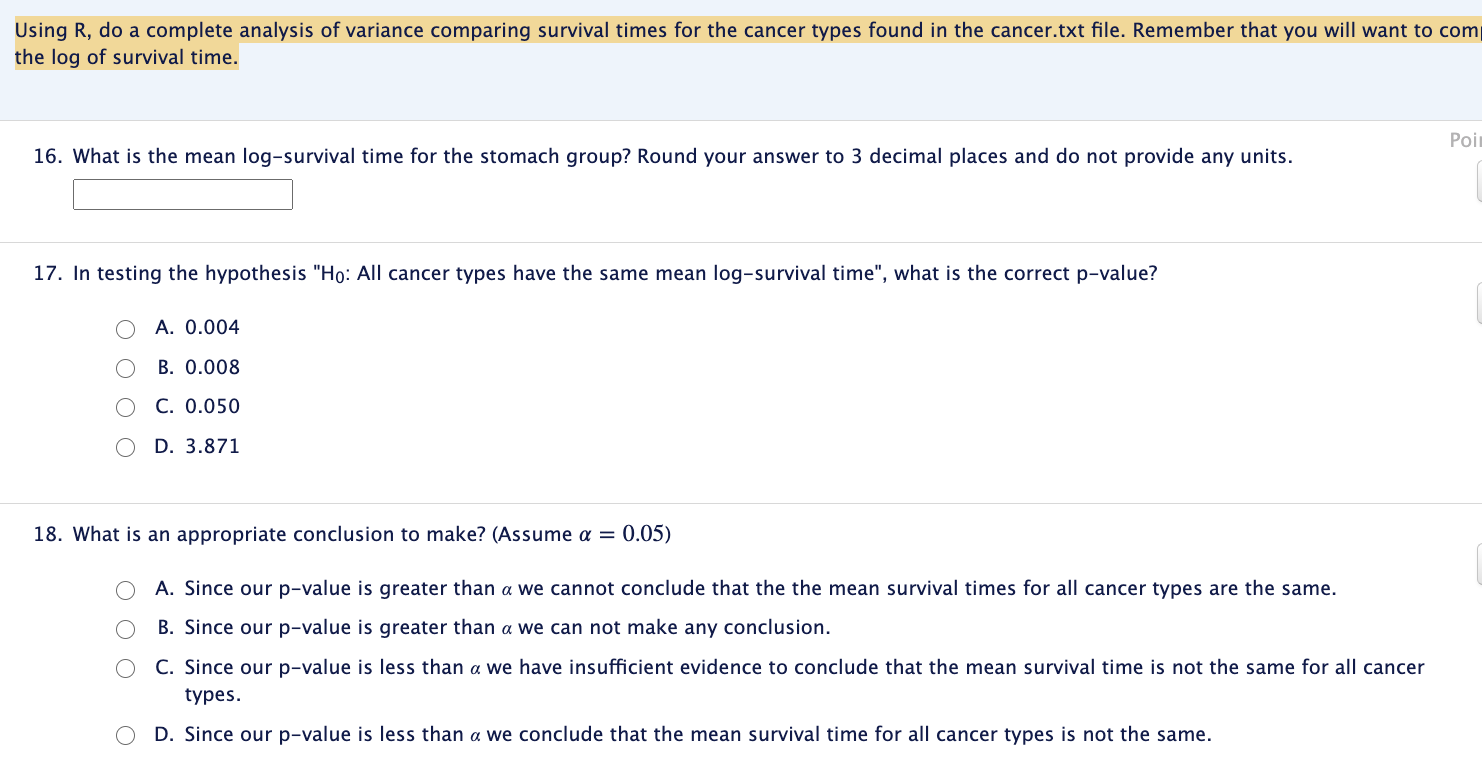
Task: Click the points box beside question 16
Action: 1479,181
